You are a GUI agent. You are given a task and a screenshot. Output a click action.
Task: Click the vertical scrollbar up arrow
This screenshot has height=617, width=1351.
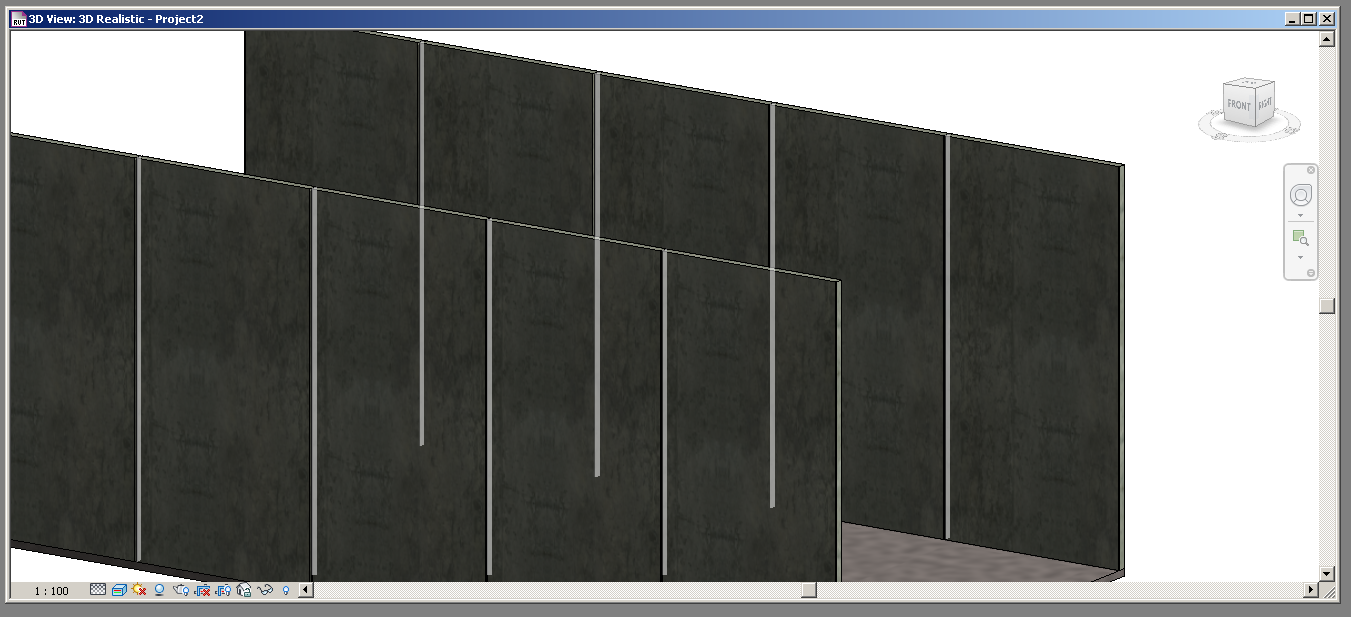(x=1327, y=39)
